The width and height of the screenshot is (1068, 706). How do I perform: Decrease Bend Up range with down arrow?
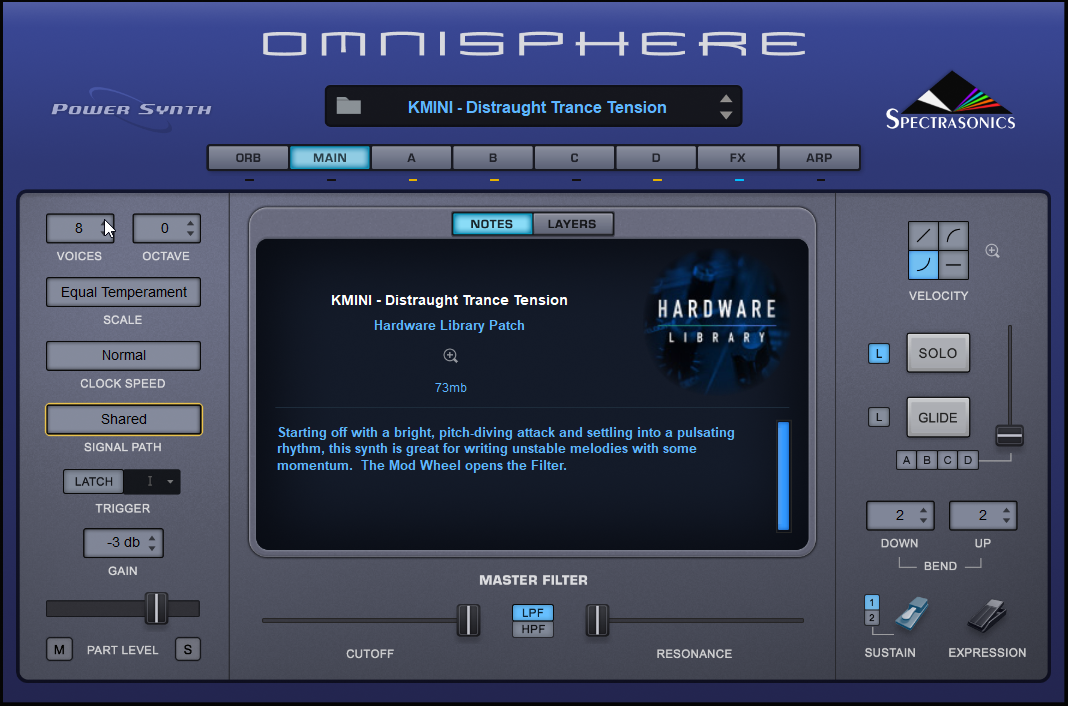click(1007, 521)
